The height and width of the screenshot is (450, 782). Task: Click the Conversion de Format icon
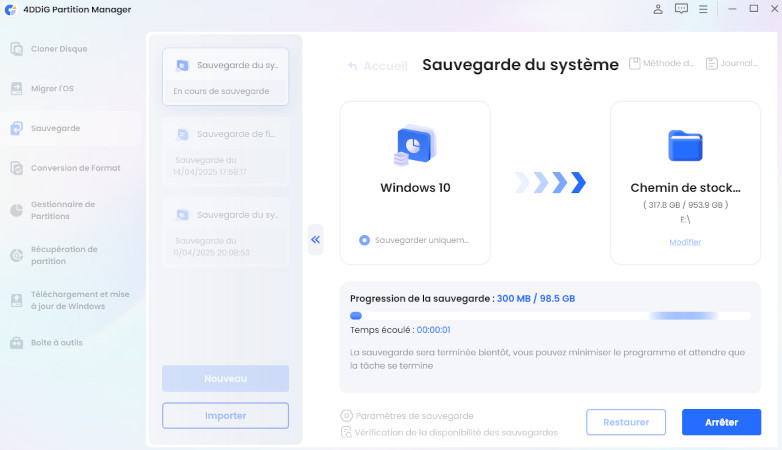click(16, 168)
